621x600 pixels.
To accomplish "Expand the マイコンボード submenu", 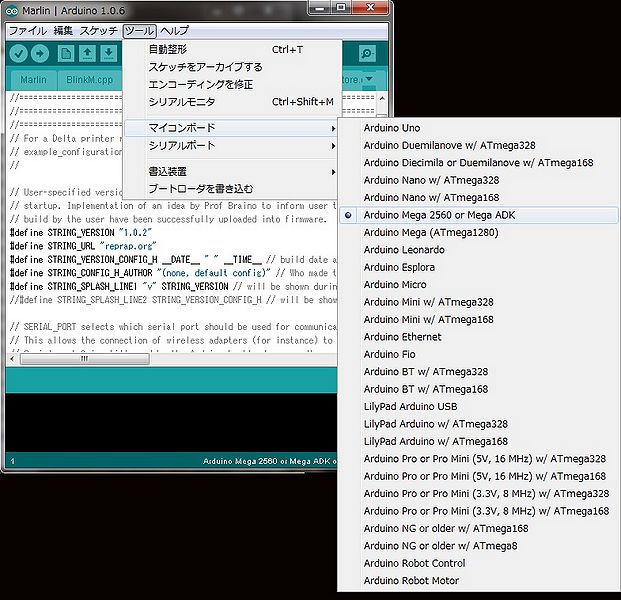I will pos(231,128).
